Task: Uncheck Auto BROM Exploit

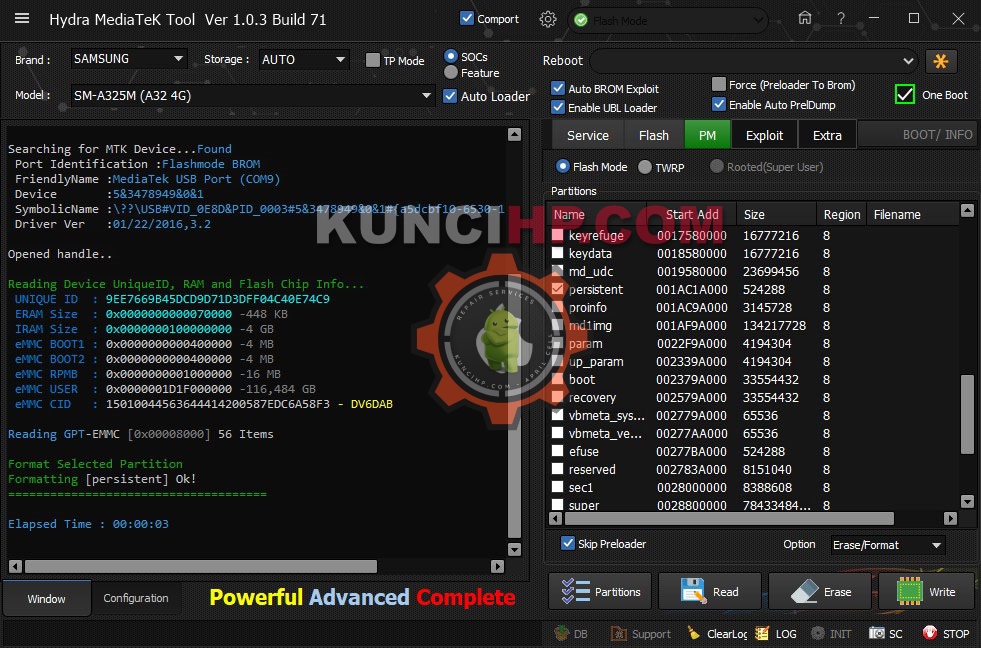Action: click(558, 88)
